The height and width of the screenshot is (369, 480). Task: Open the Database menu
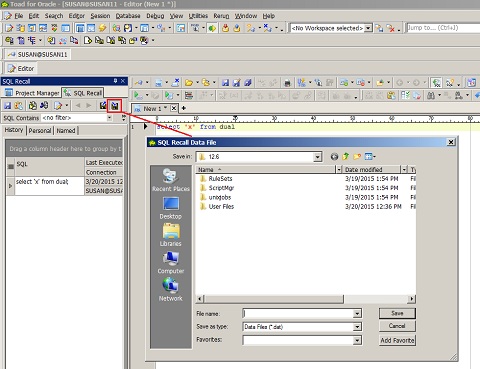tap(128, 16)
